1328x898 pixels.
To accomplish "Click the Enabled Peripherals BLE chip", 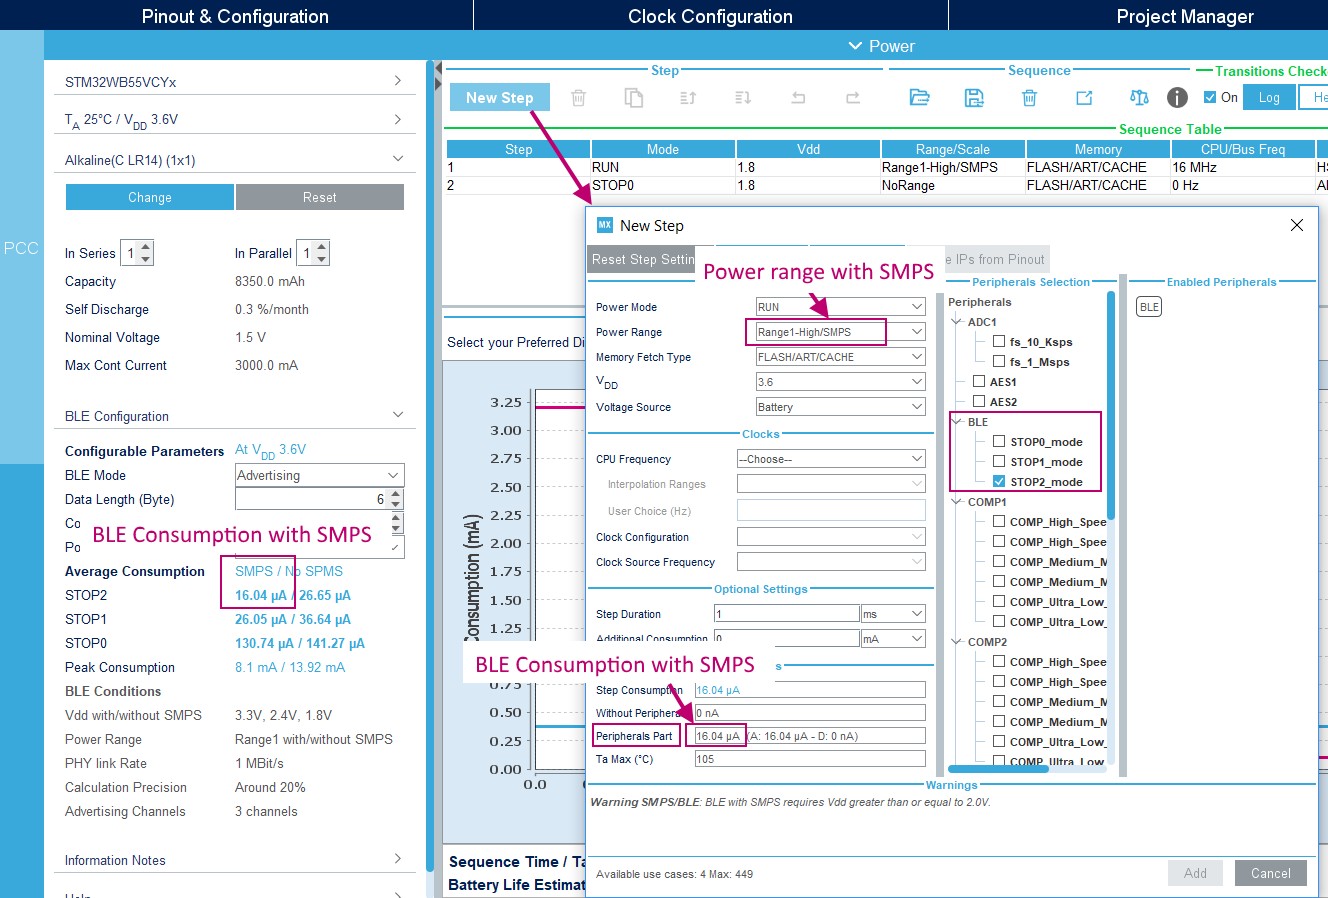I will point(1149,307).
